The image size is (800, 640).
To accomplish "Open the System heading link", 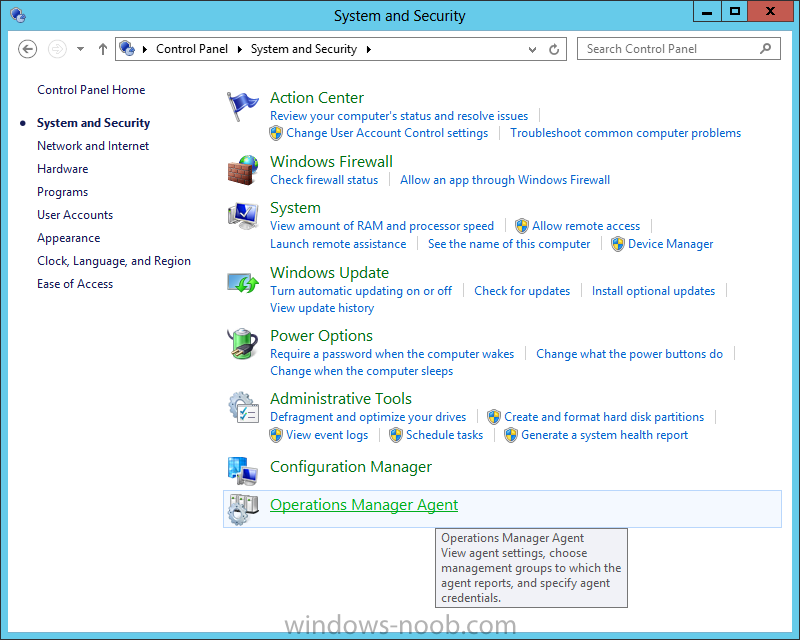I will point(295,208).
